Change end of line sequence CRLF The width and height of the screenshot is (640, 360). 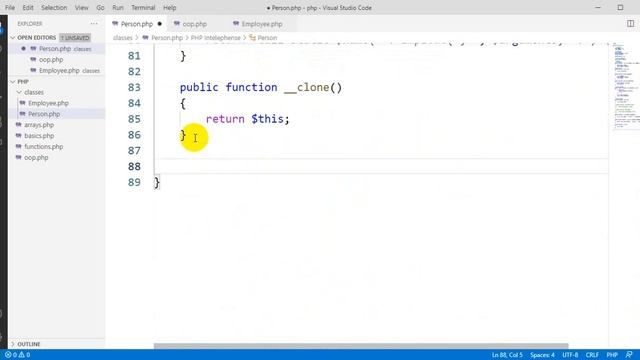pyautogui.click(x=592, y=355)
